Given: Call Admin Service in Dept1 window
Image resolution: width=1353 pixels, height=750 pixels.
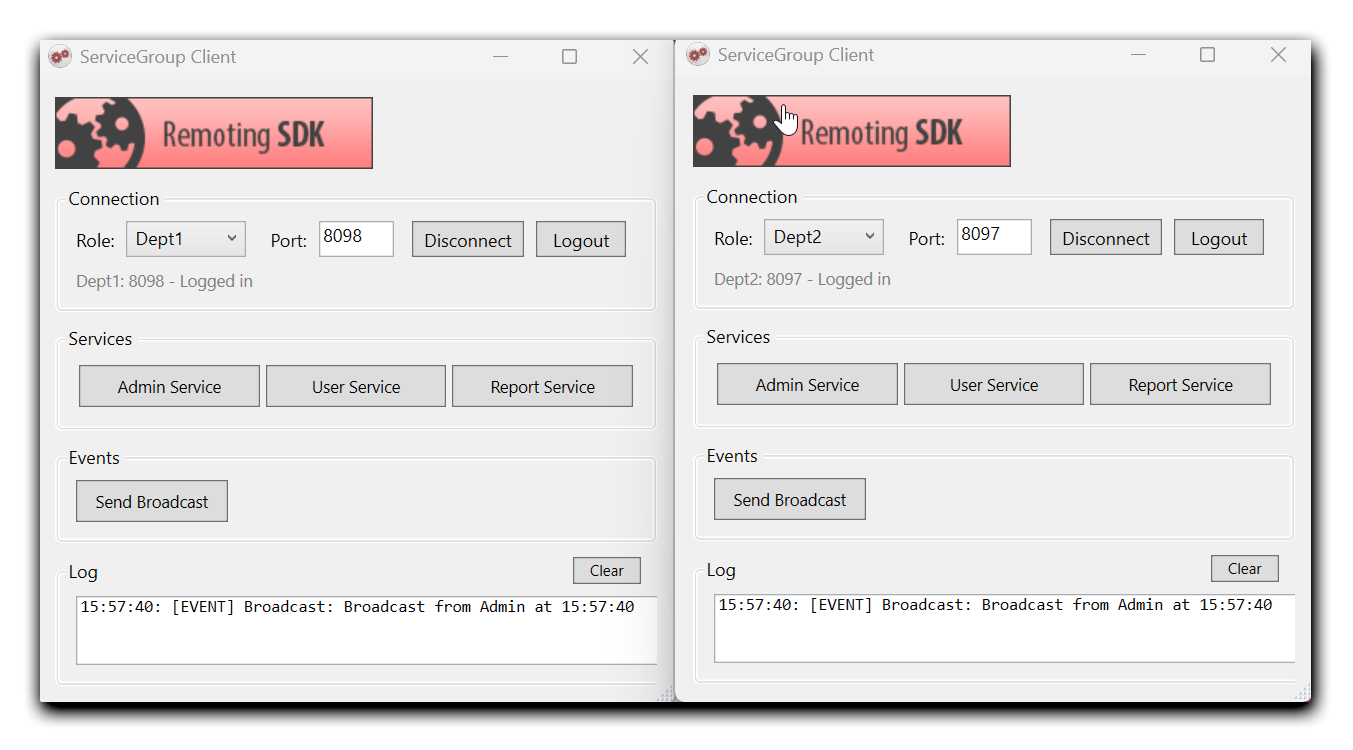Looking at the screenshot, I should 169,386.
